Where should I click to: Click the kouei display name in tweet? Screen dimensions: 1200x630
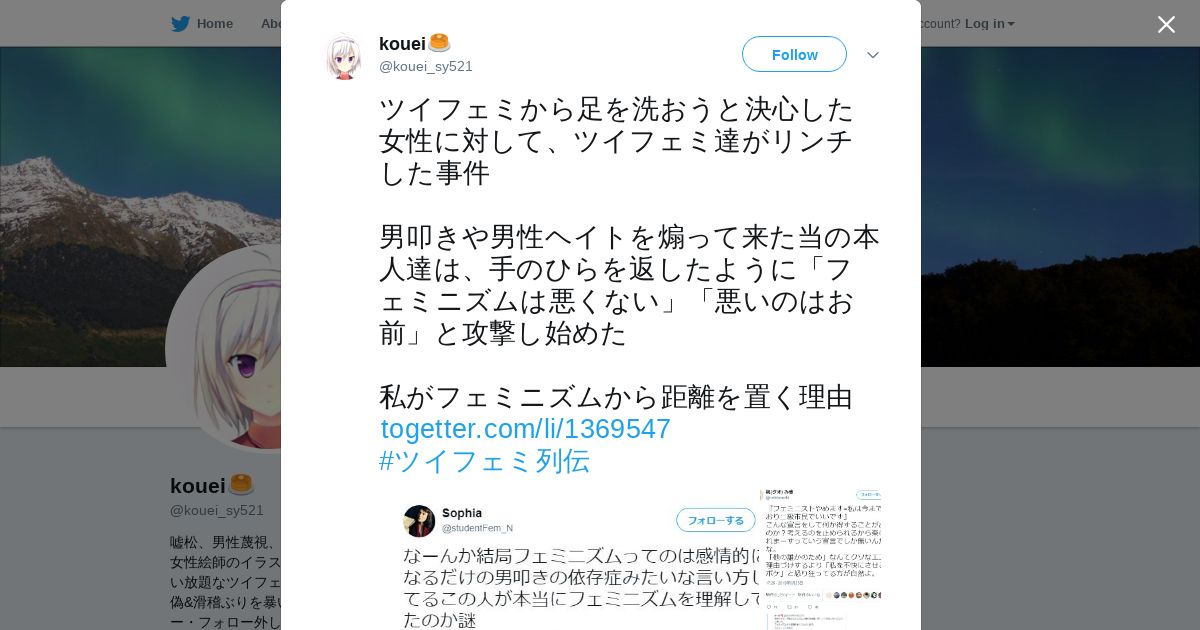402,43
